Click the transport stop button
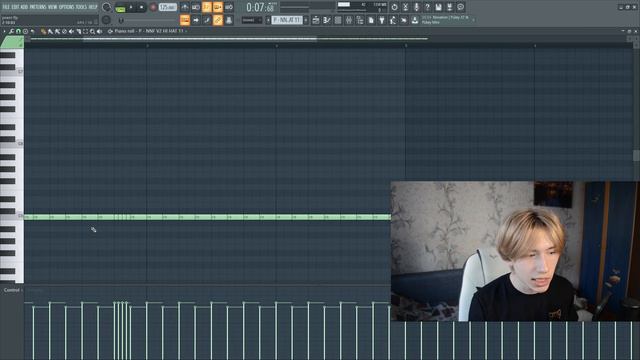This screenshot has width=640, height=360. pyautogui.click(x=142, y=7)
